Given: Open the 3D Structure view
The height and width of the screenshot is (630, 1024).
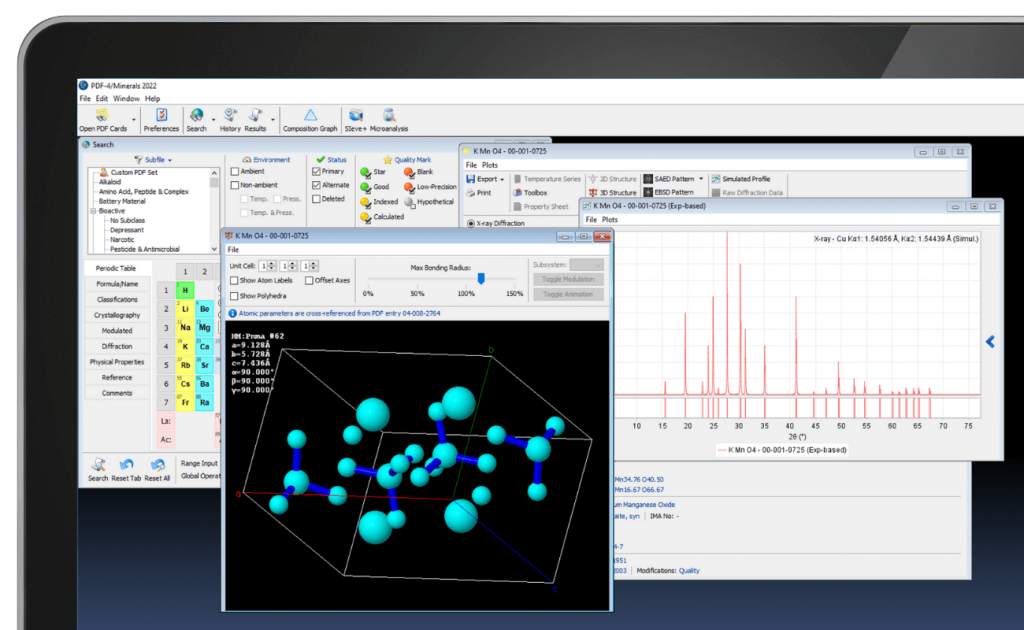Looking at the screenshot, I should [x=612, y=193].
